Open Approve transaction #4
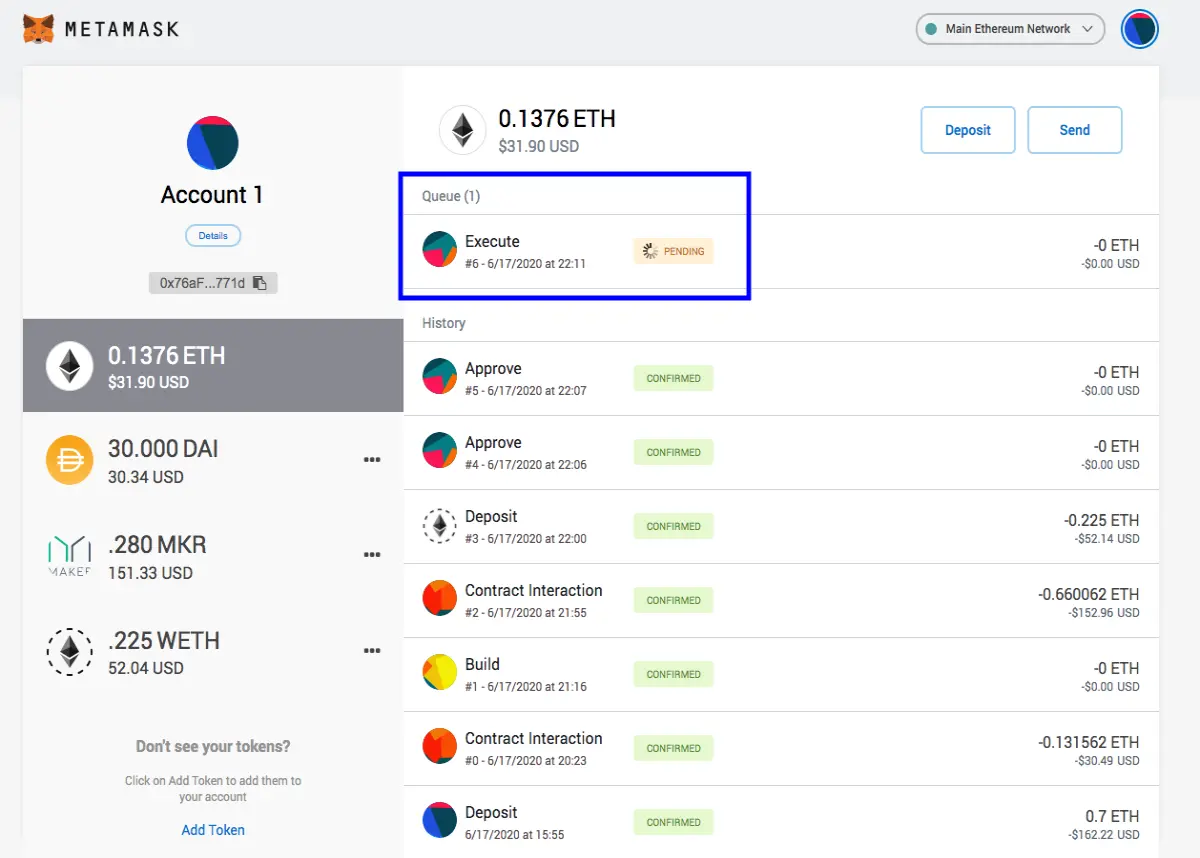 pyautogui.click(x=781, y=453)
